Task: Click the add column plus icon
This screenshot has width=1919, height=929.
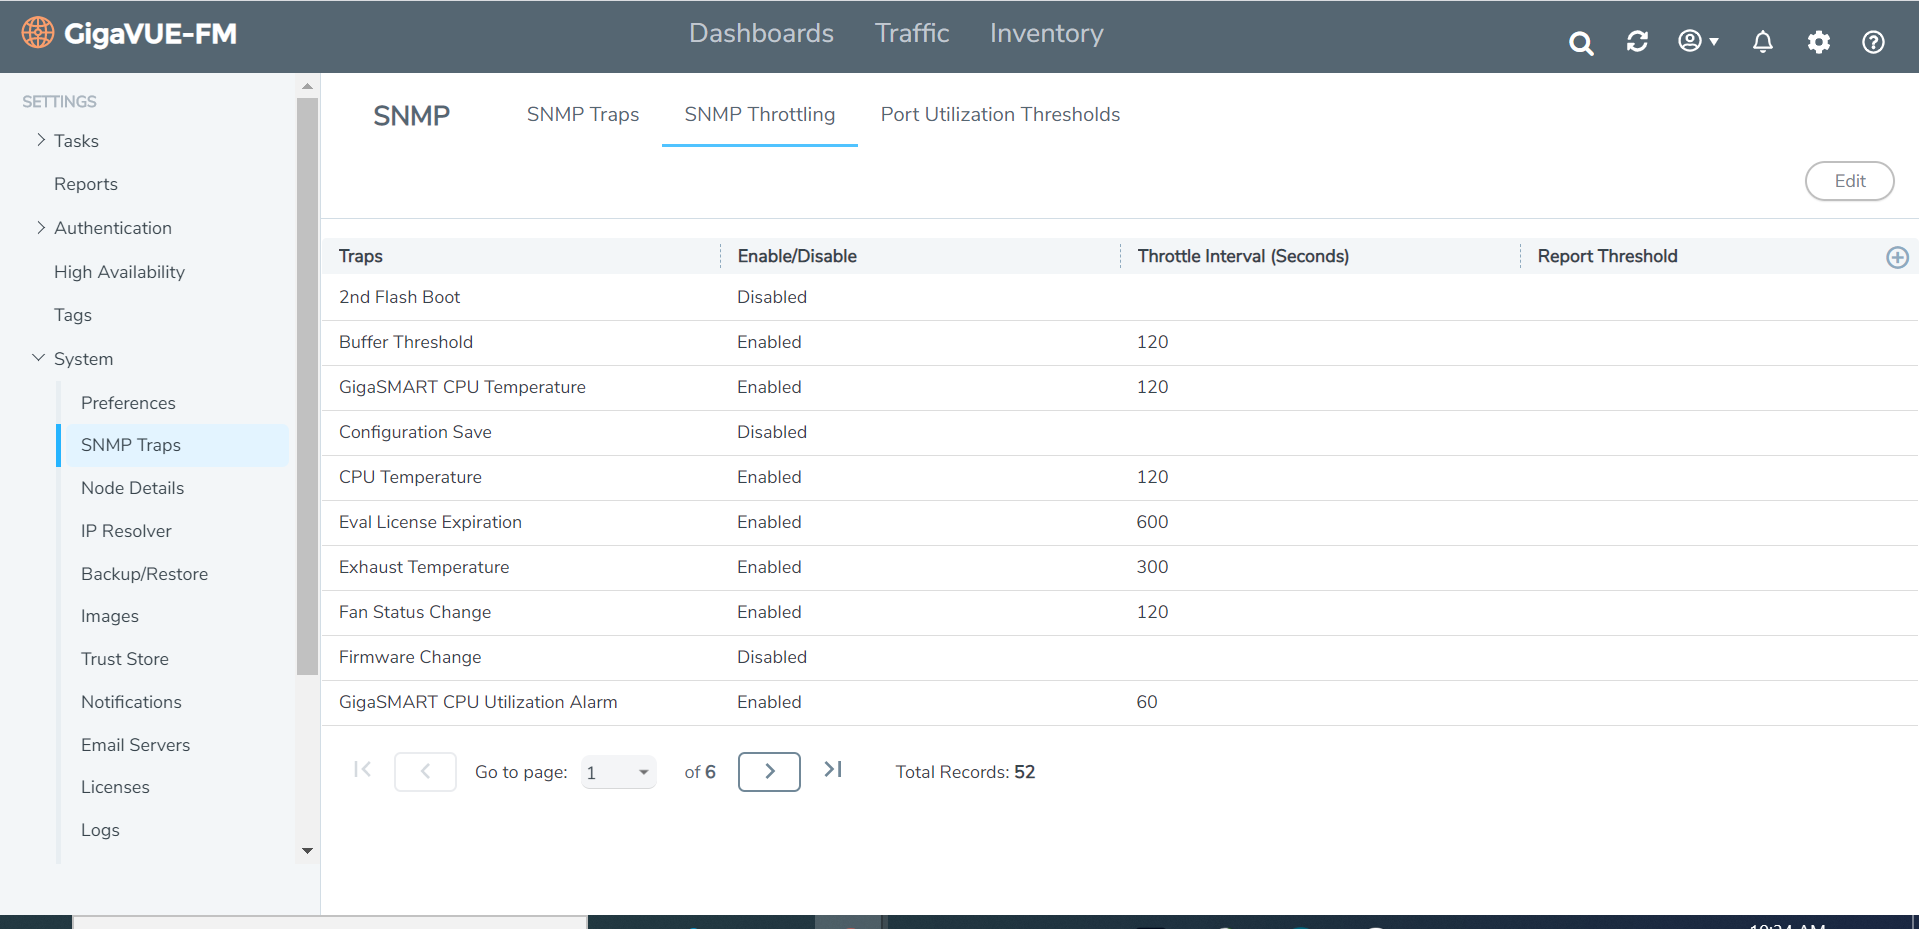Action: coord(1896,257)
